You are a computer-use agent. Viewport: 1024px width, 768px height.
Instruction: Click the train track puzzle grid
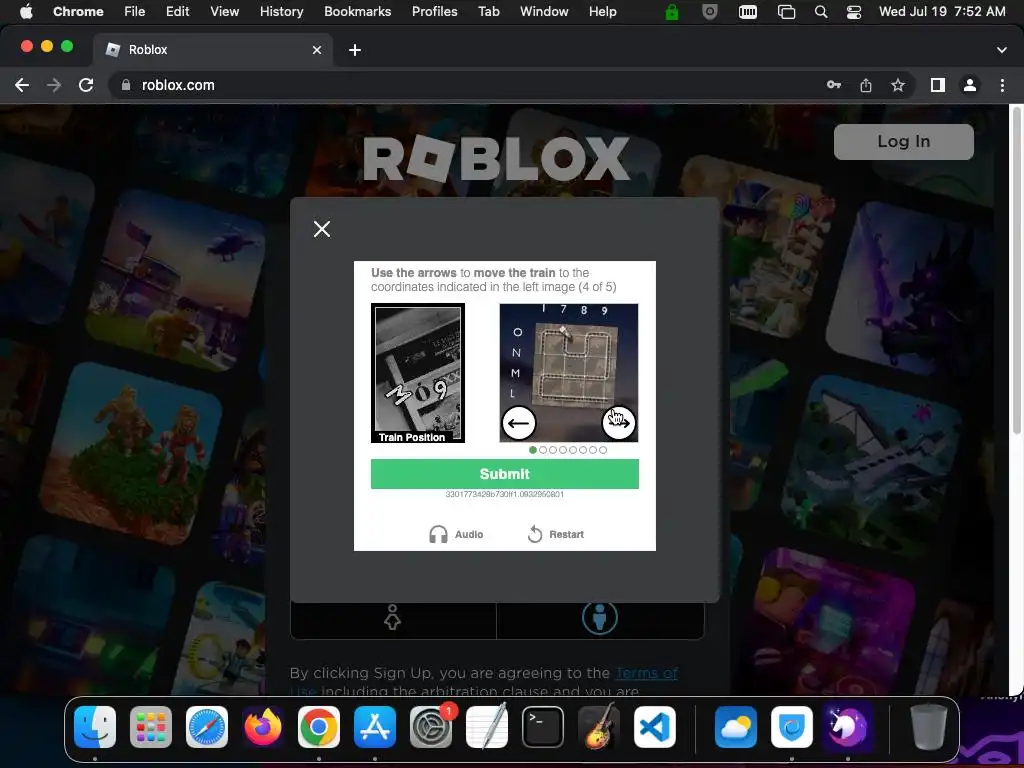click(575, 366)
